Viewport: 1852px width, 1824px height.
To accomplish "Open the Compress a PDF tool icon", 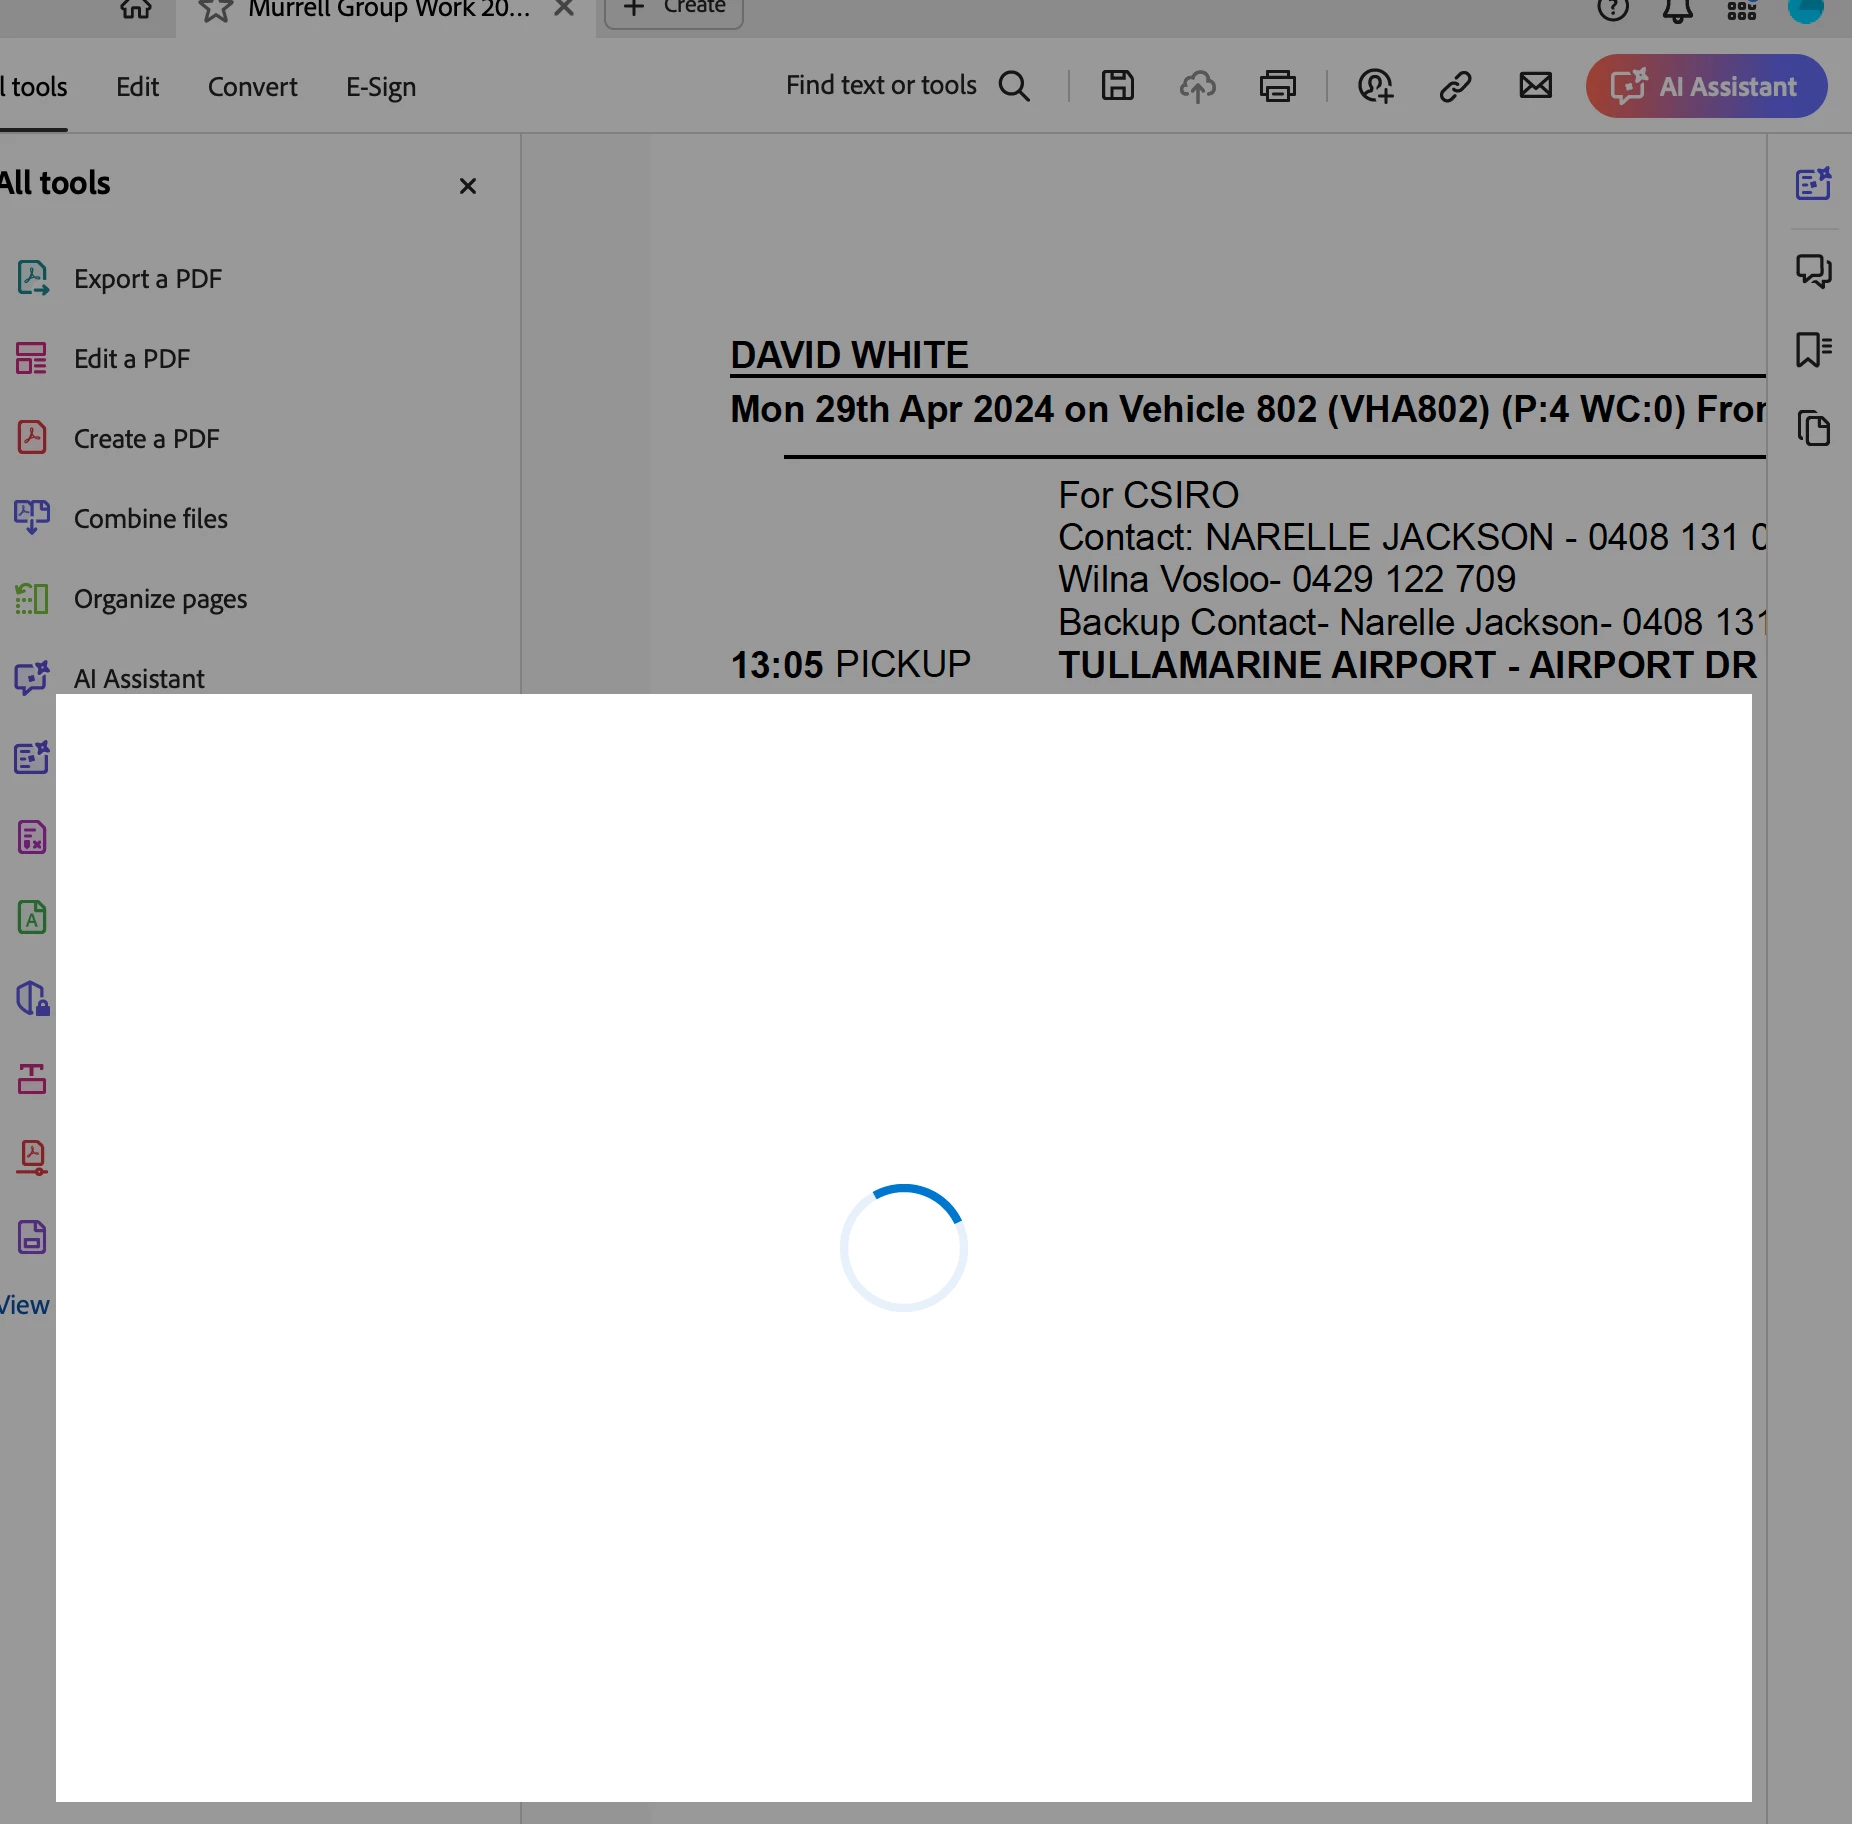I will pos(32,1158).
